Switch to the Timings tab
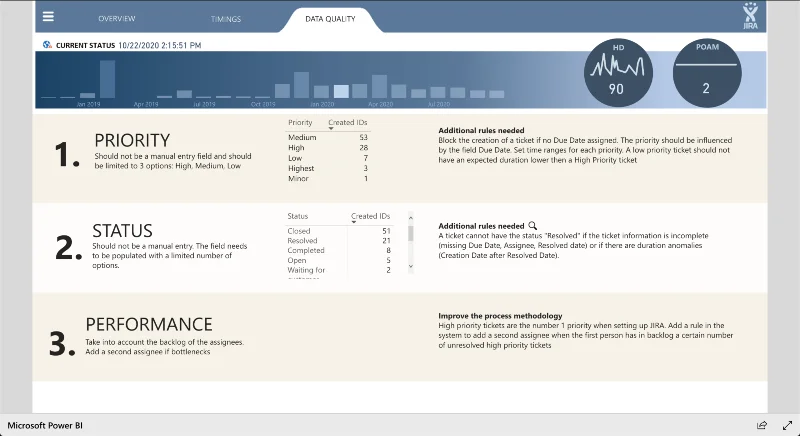800x436 pixels. pos(226,19)
